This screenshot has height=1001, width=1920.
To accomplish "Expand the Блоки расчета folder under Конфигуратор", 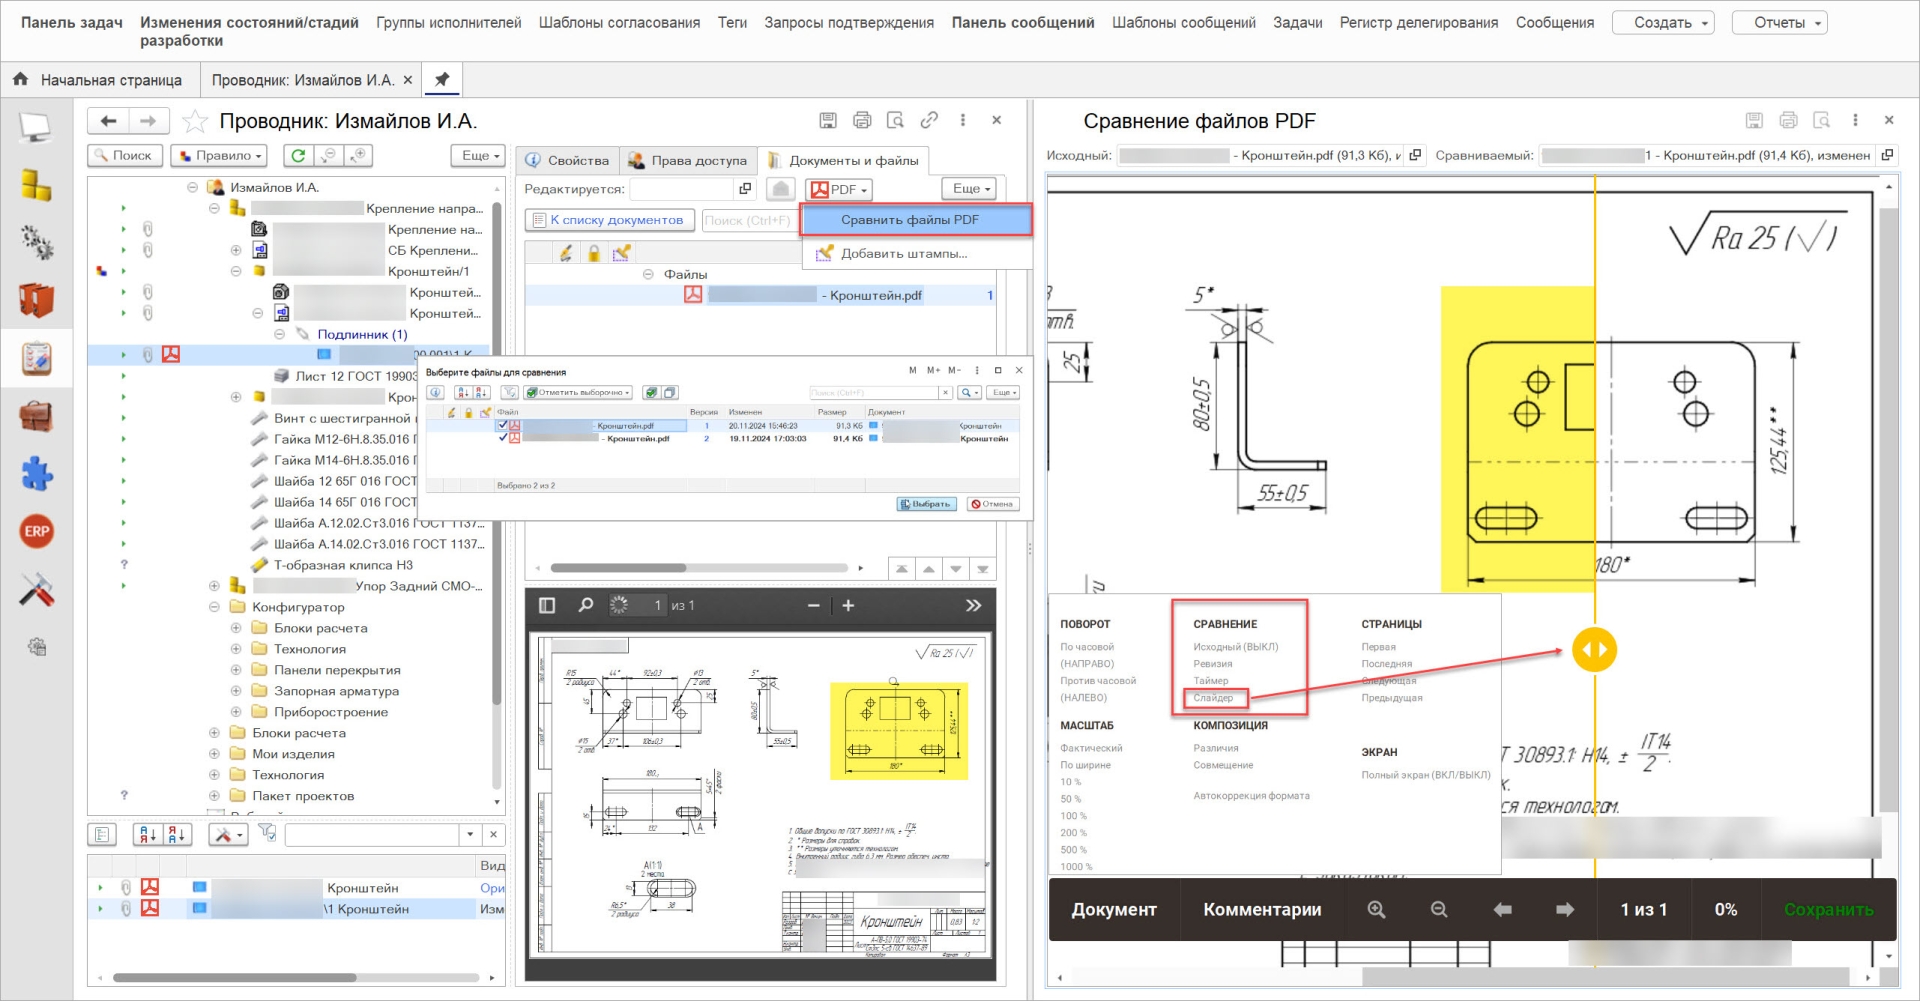I will [x=236, y=628].
